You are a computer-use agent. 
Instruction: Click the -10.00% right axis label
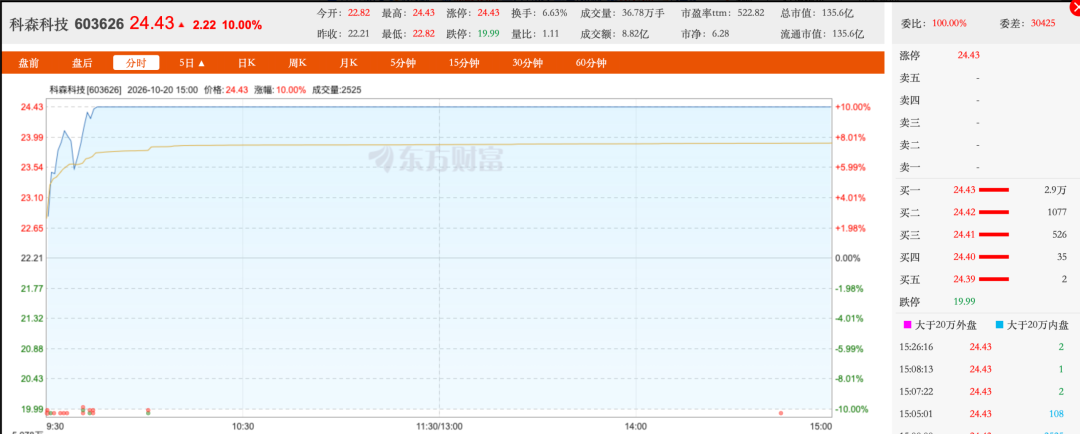point(853,409)
